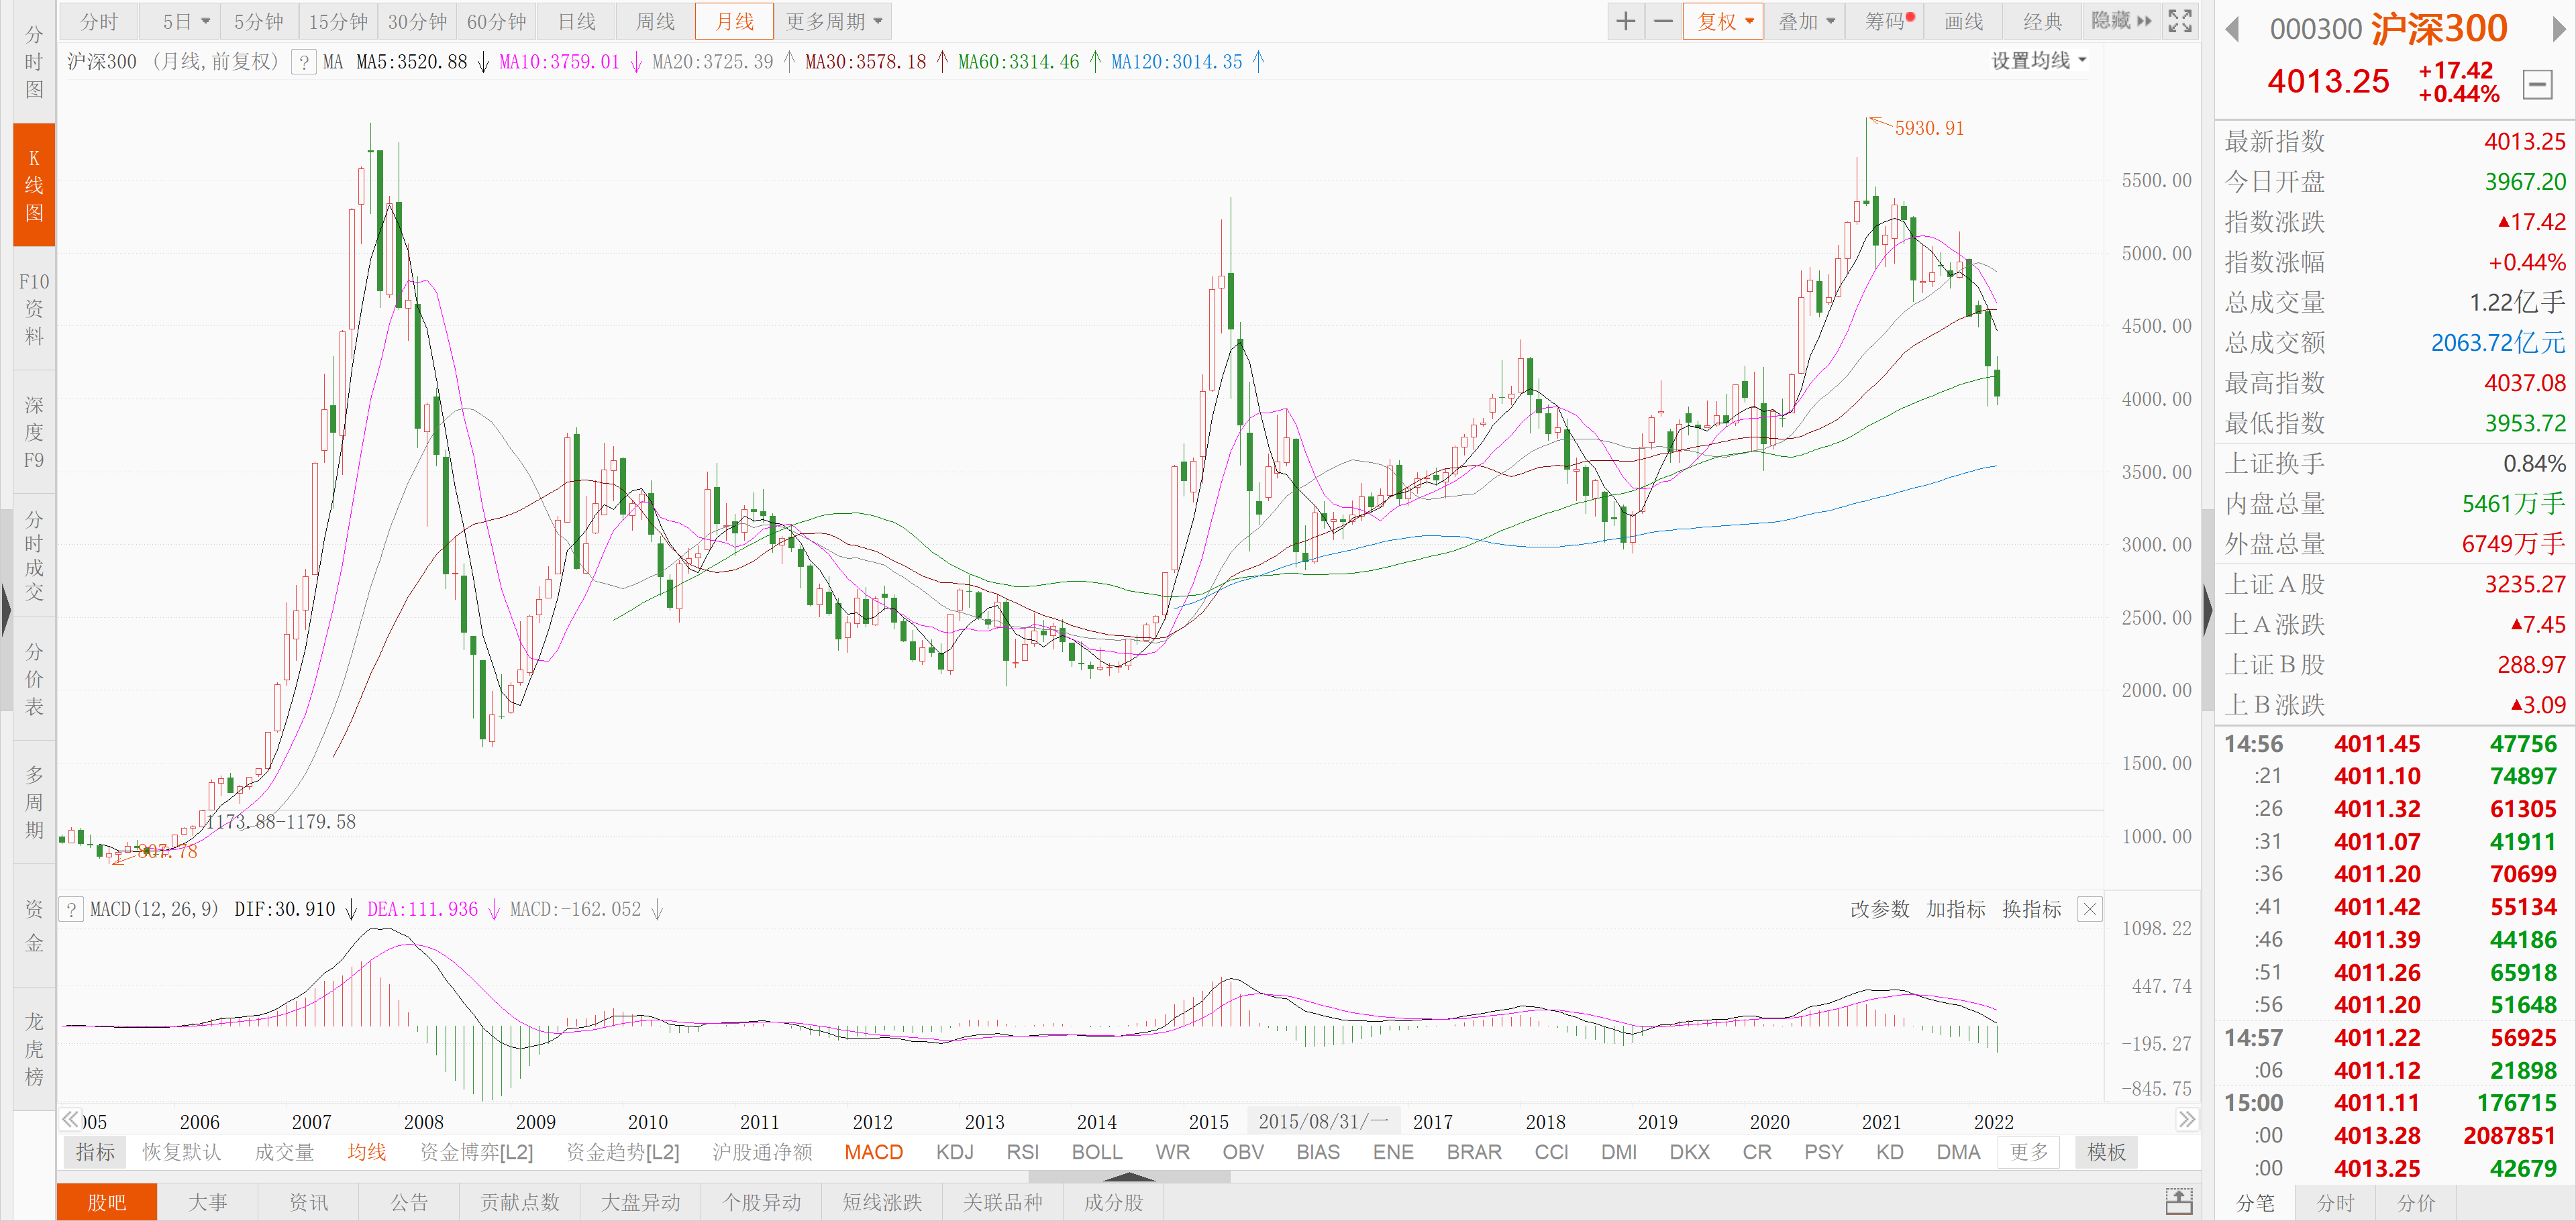2576x1221 pixels.
Task: Switch to 周线 weekly chart tab
Action: coord(655,21)
